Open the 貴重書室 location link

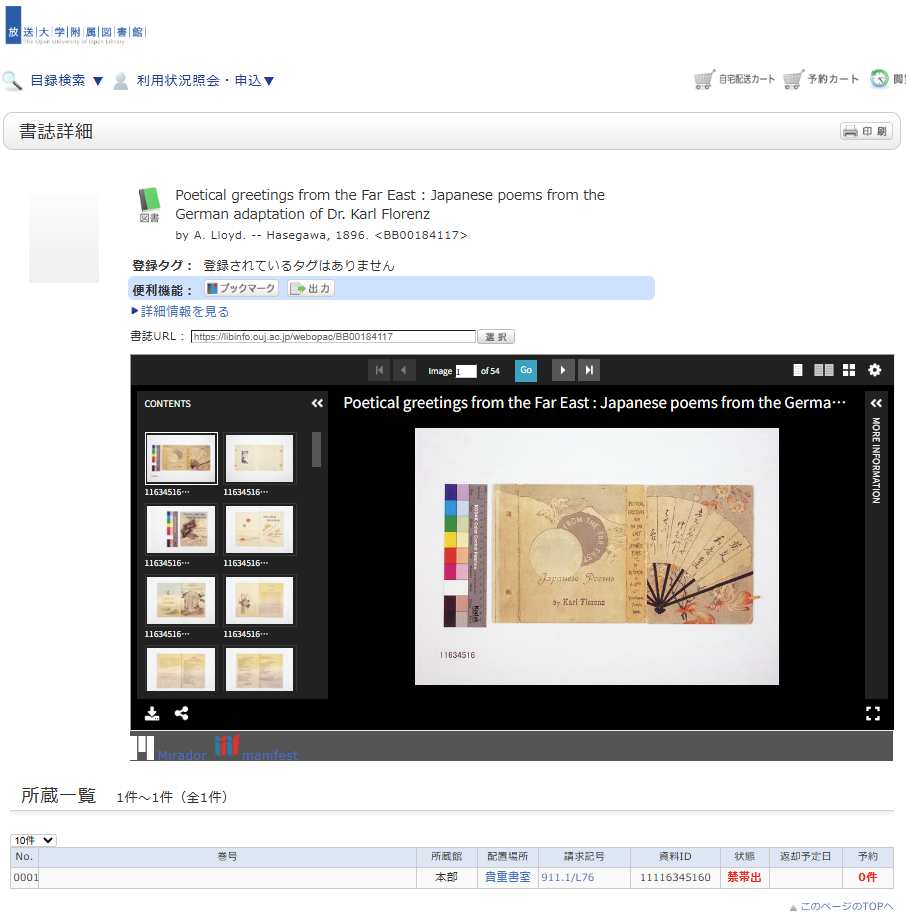(x=508, y=877)
